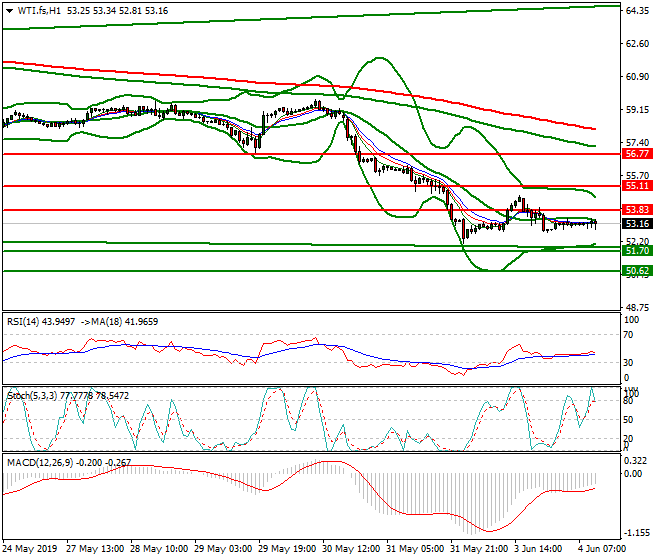Screen dimensions: 660x560
Task: Select the 31 May 05:00 time label
Action: (415, 549)
